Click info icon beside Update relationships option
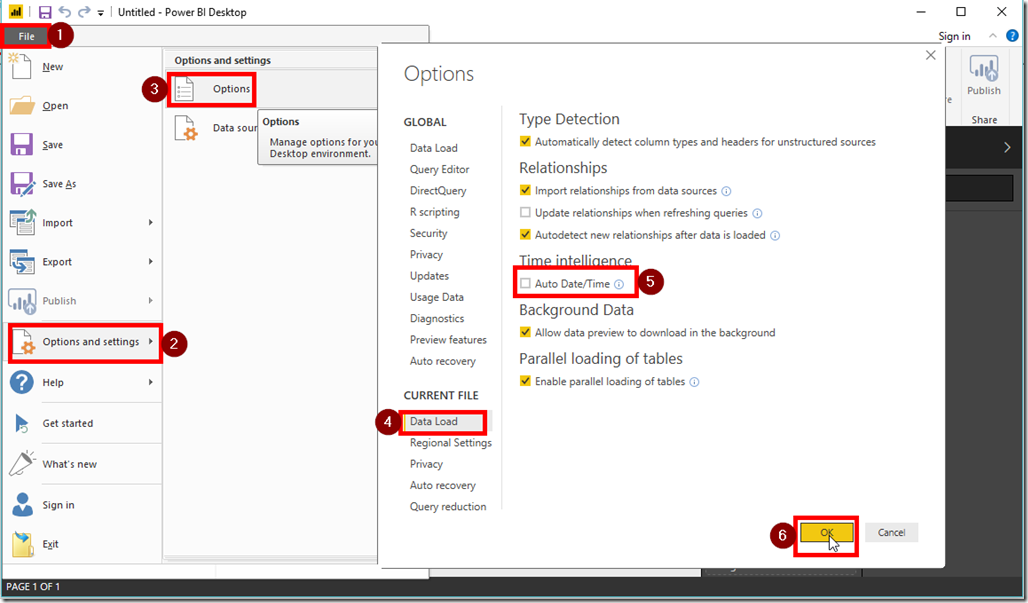The width and height of the screenshot is (1028, 603). (x=757, y=214)
